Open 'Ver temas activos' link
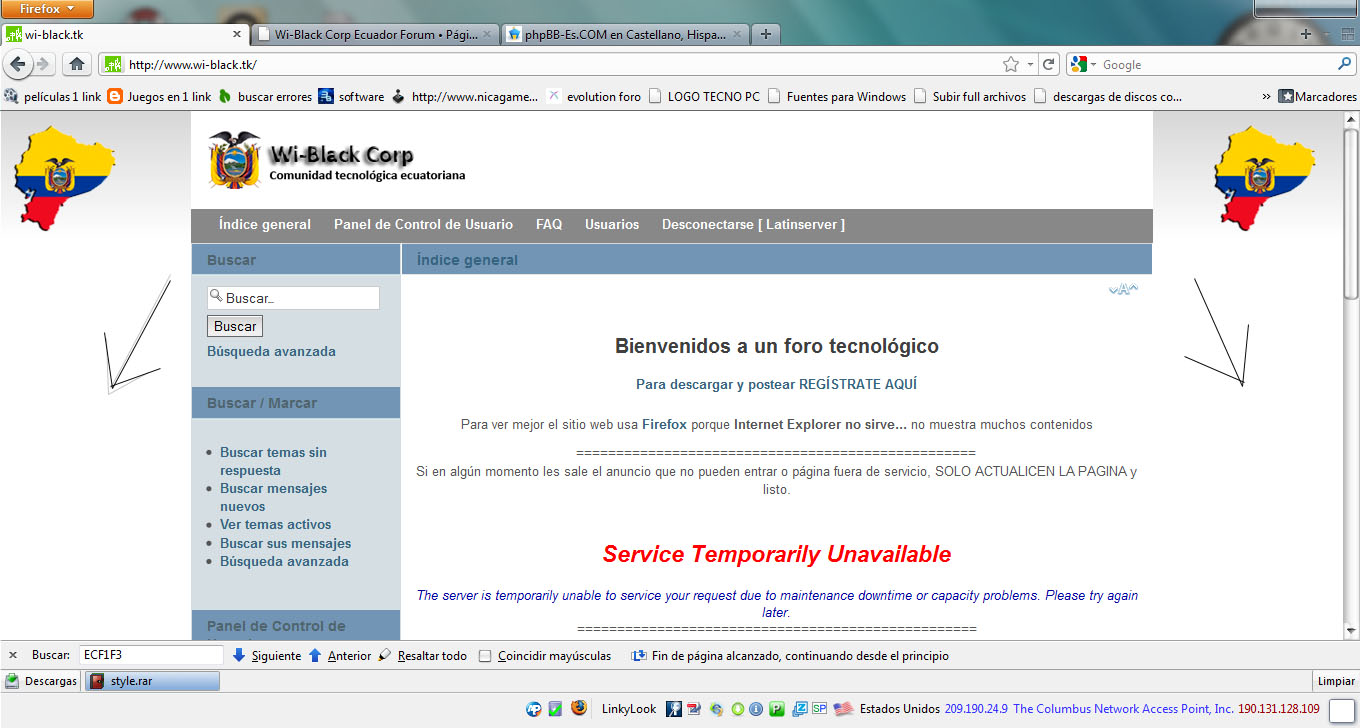1360x728 pixels. tap(275, 524)
